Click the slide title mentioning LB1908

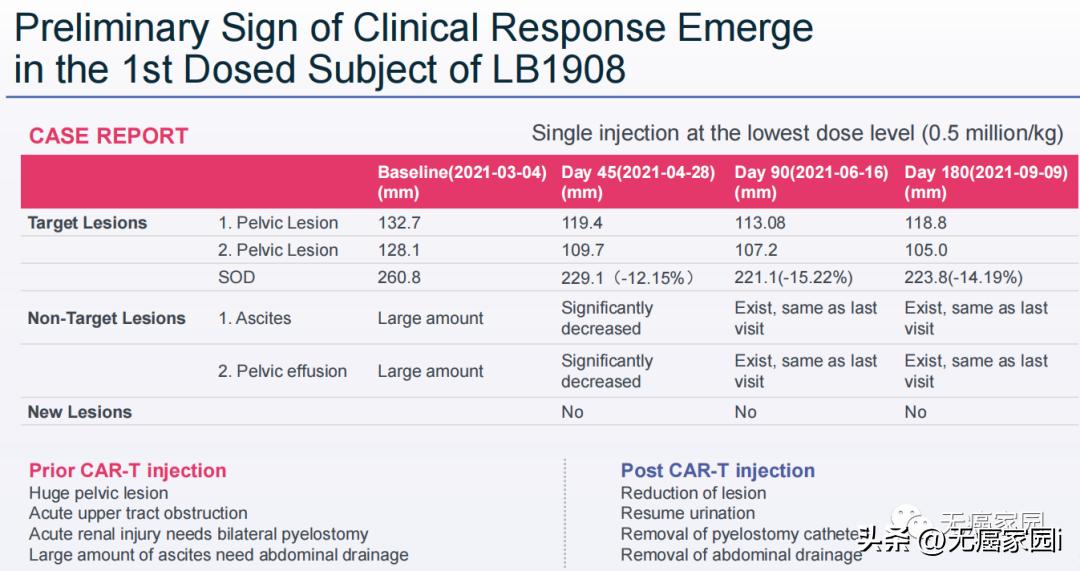(414, 47)
